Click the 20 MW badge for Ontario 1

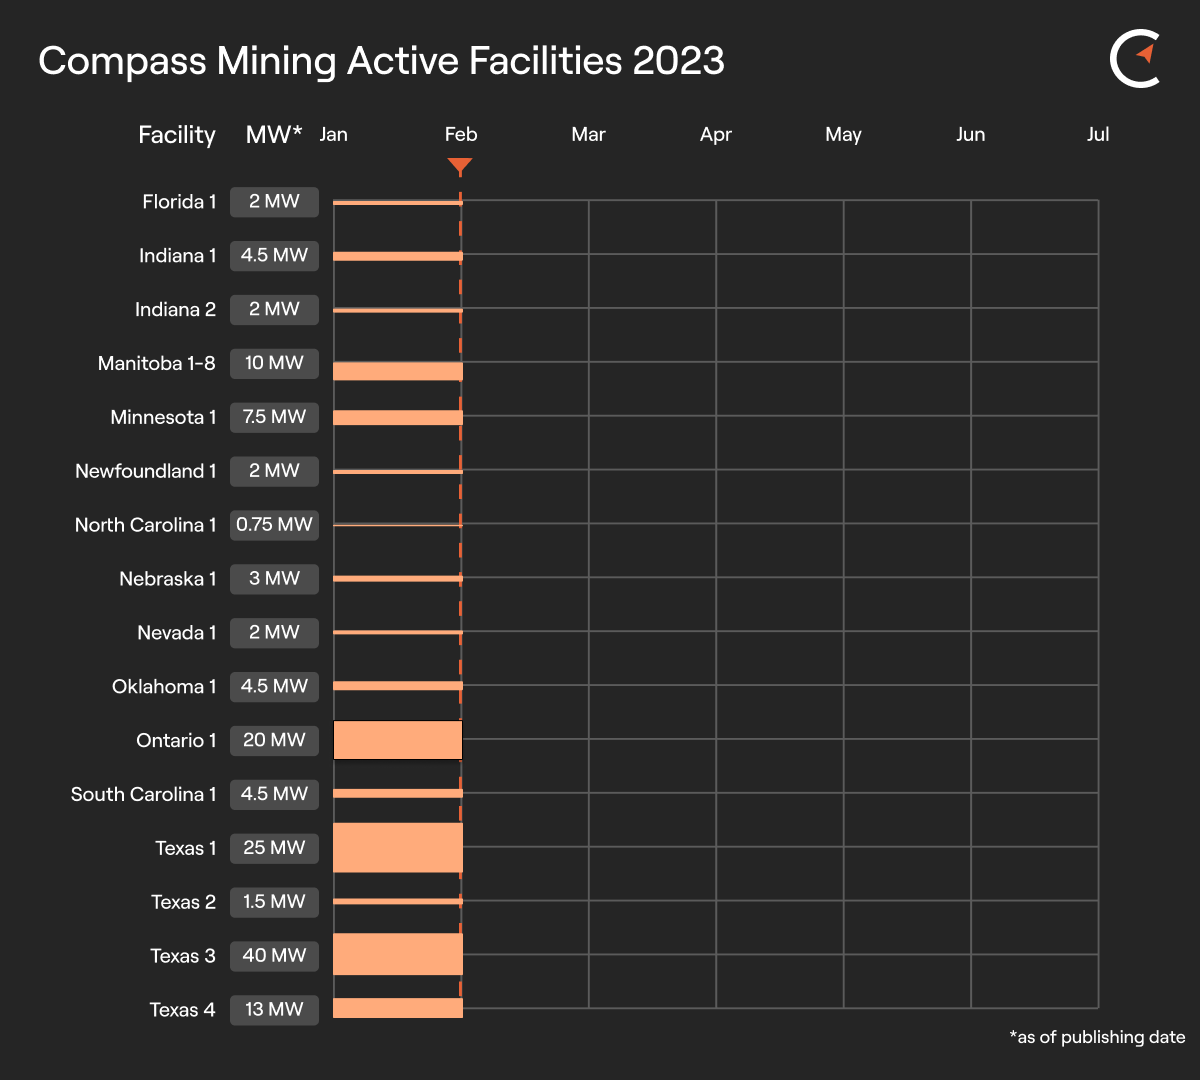coord(274,741)
